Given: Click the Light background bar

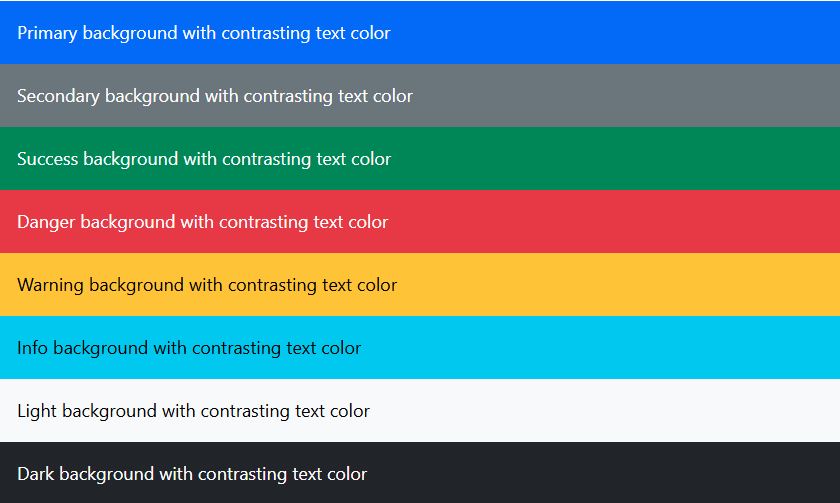Looking at the screenshot, I should tap(420, 410).
